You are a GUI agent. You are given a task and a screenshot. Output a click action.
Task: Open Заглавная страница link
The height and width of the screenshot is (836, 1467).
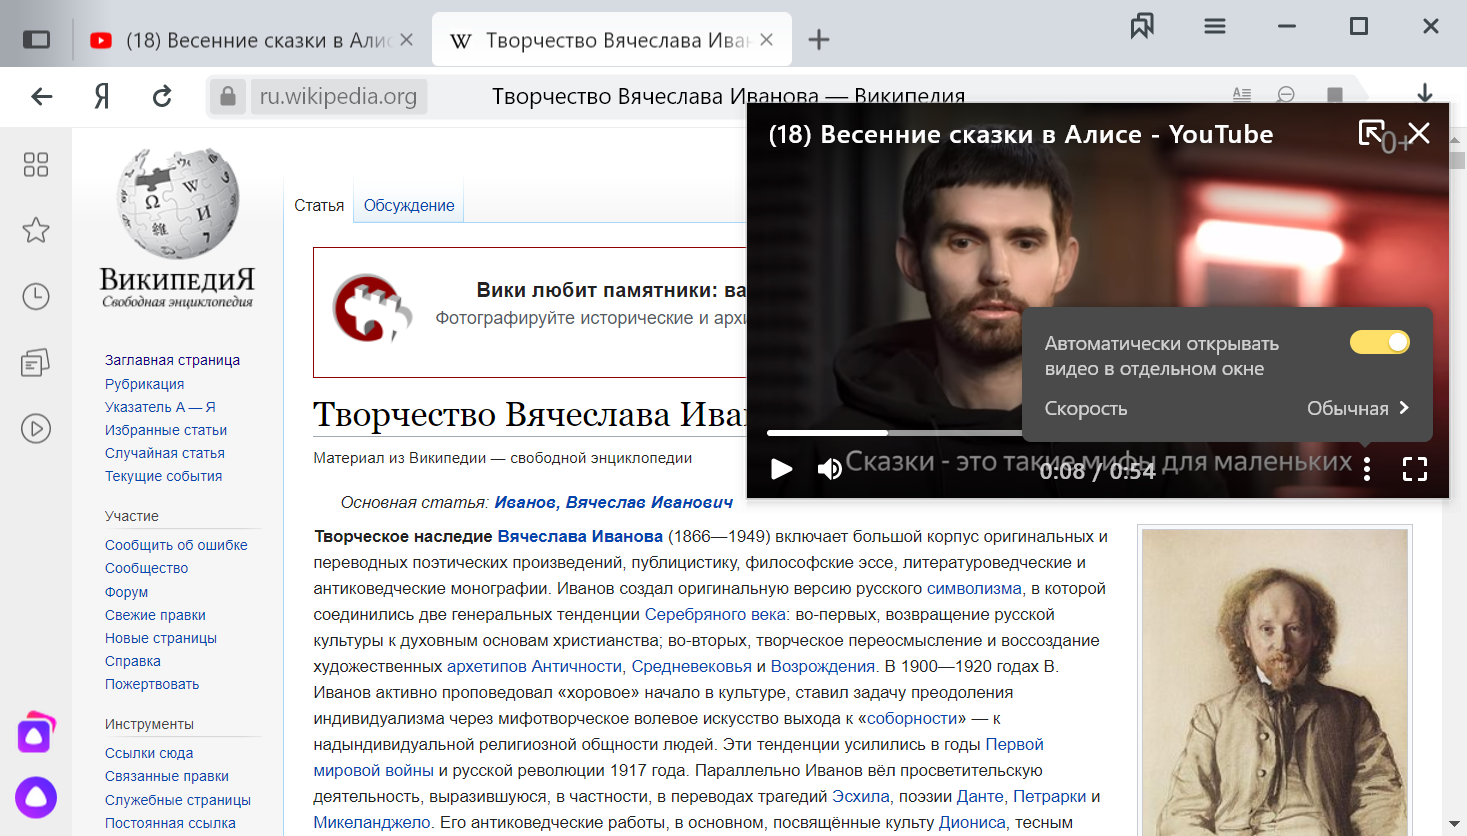[172, 360]
